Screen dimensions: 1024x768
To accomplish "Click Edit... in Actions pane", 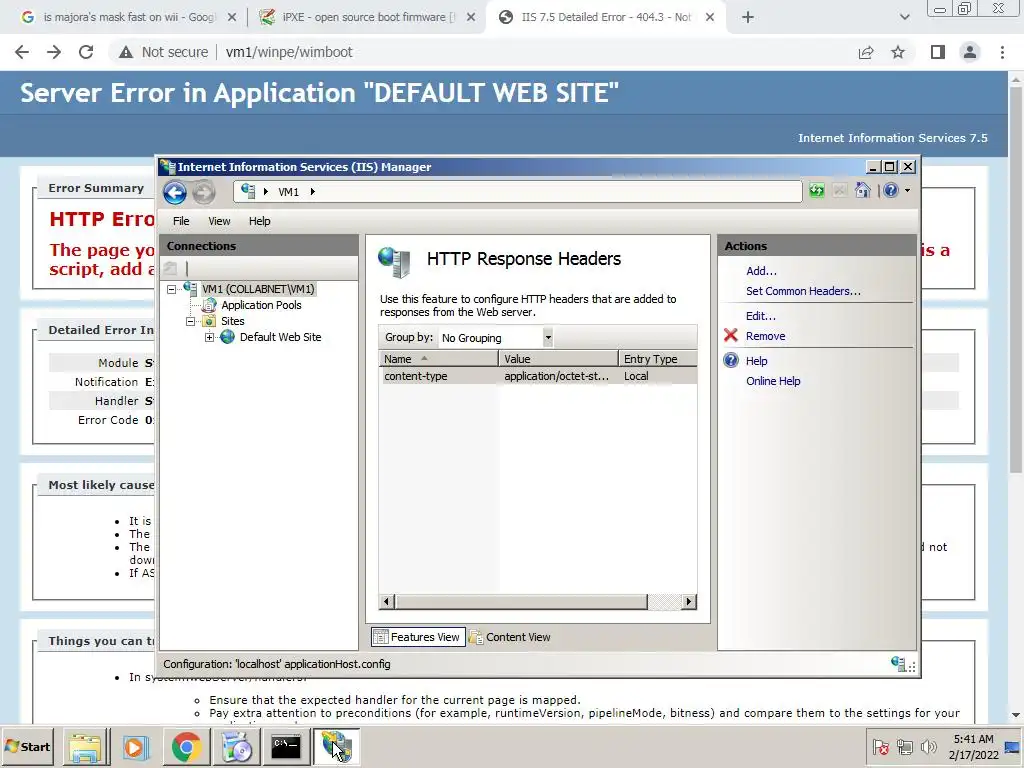I will tap(761, 316).
